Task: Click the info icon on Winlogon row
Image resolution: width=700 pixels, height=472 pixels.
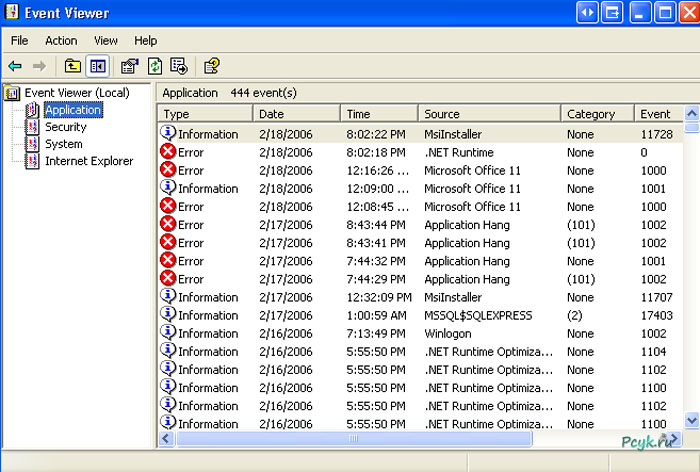Action: (168, 332)
